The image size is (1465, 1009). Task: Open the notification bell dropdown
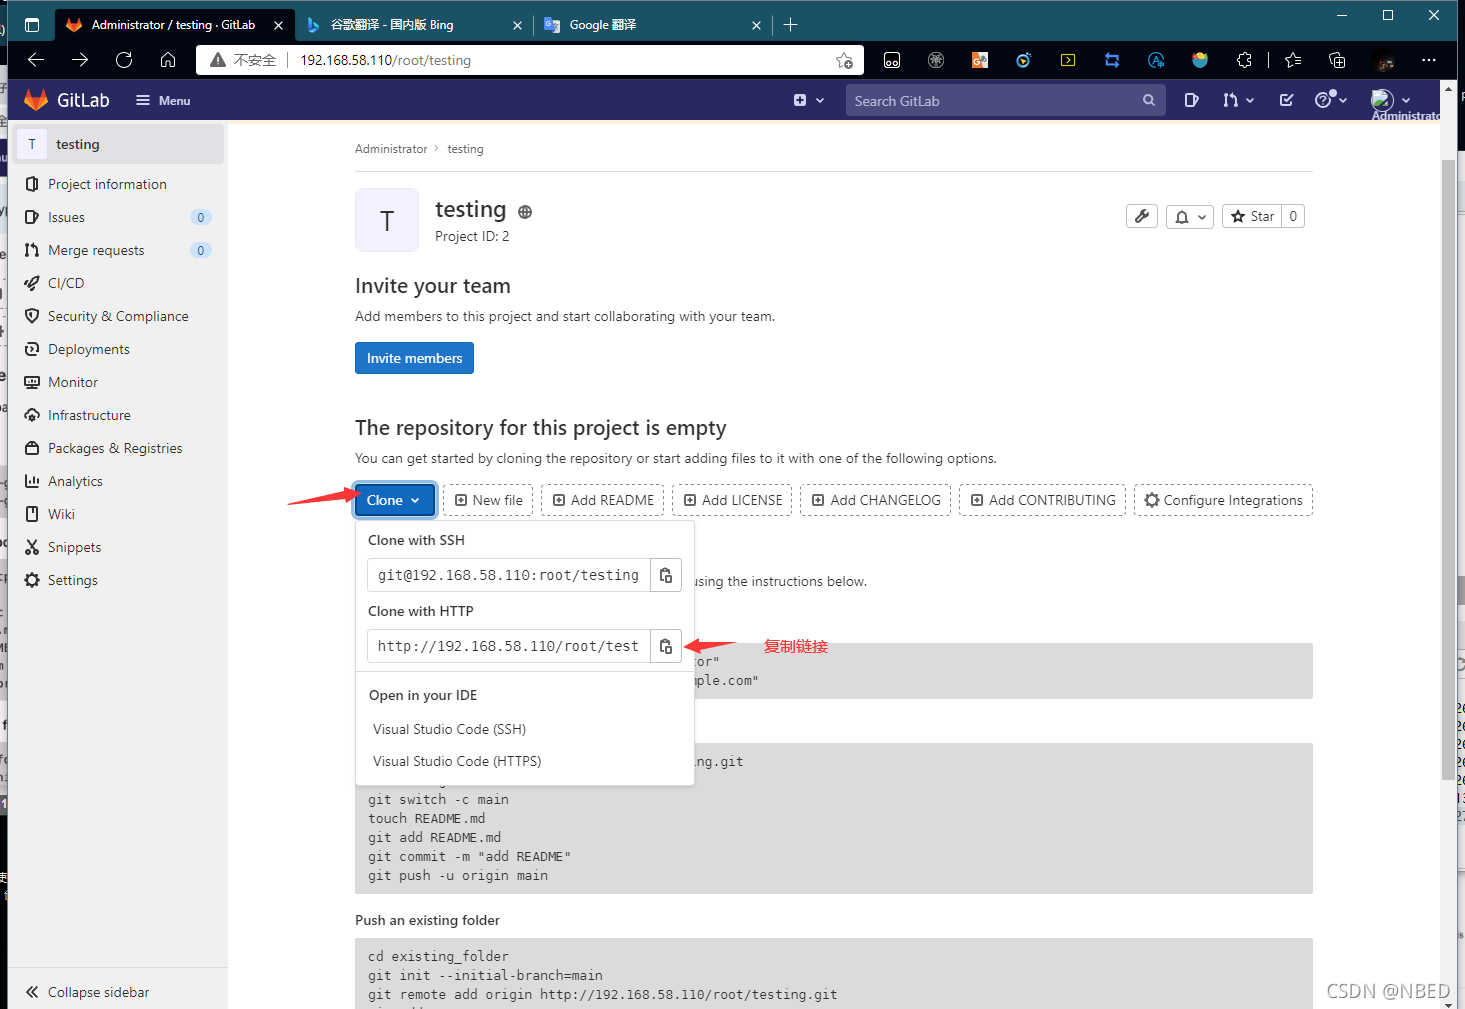[1189, 216]
